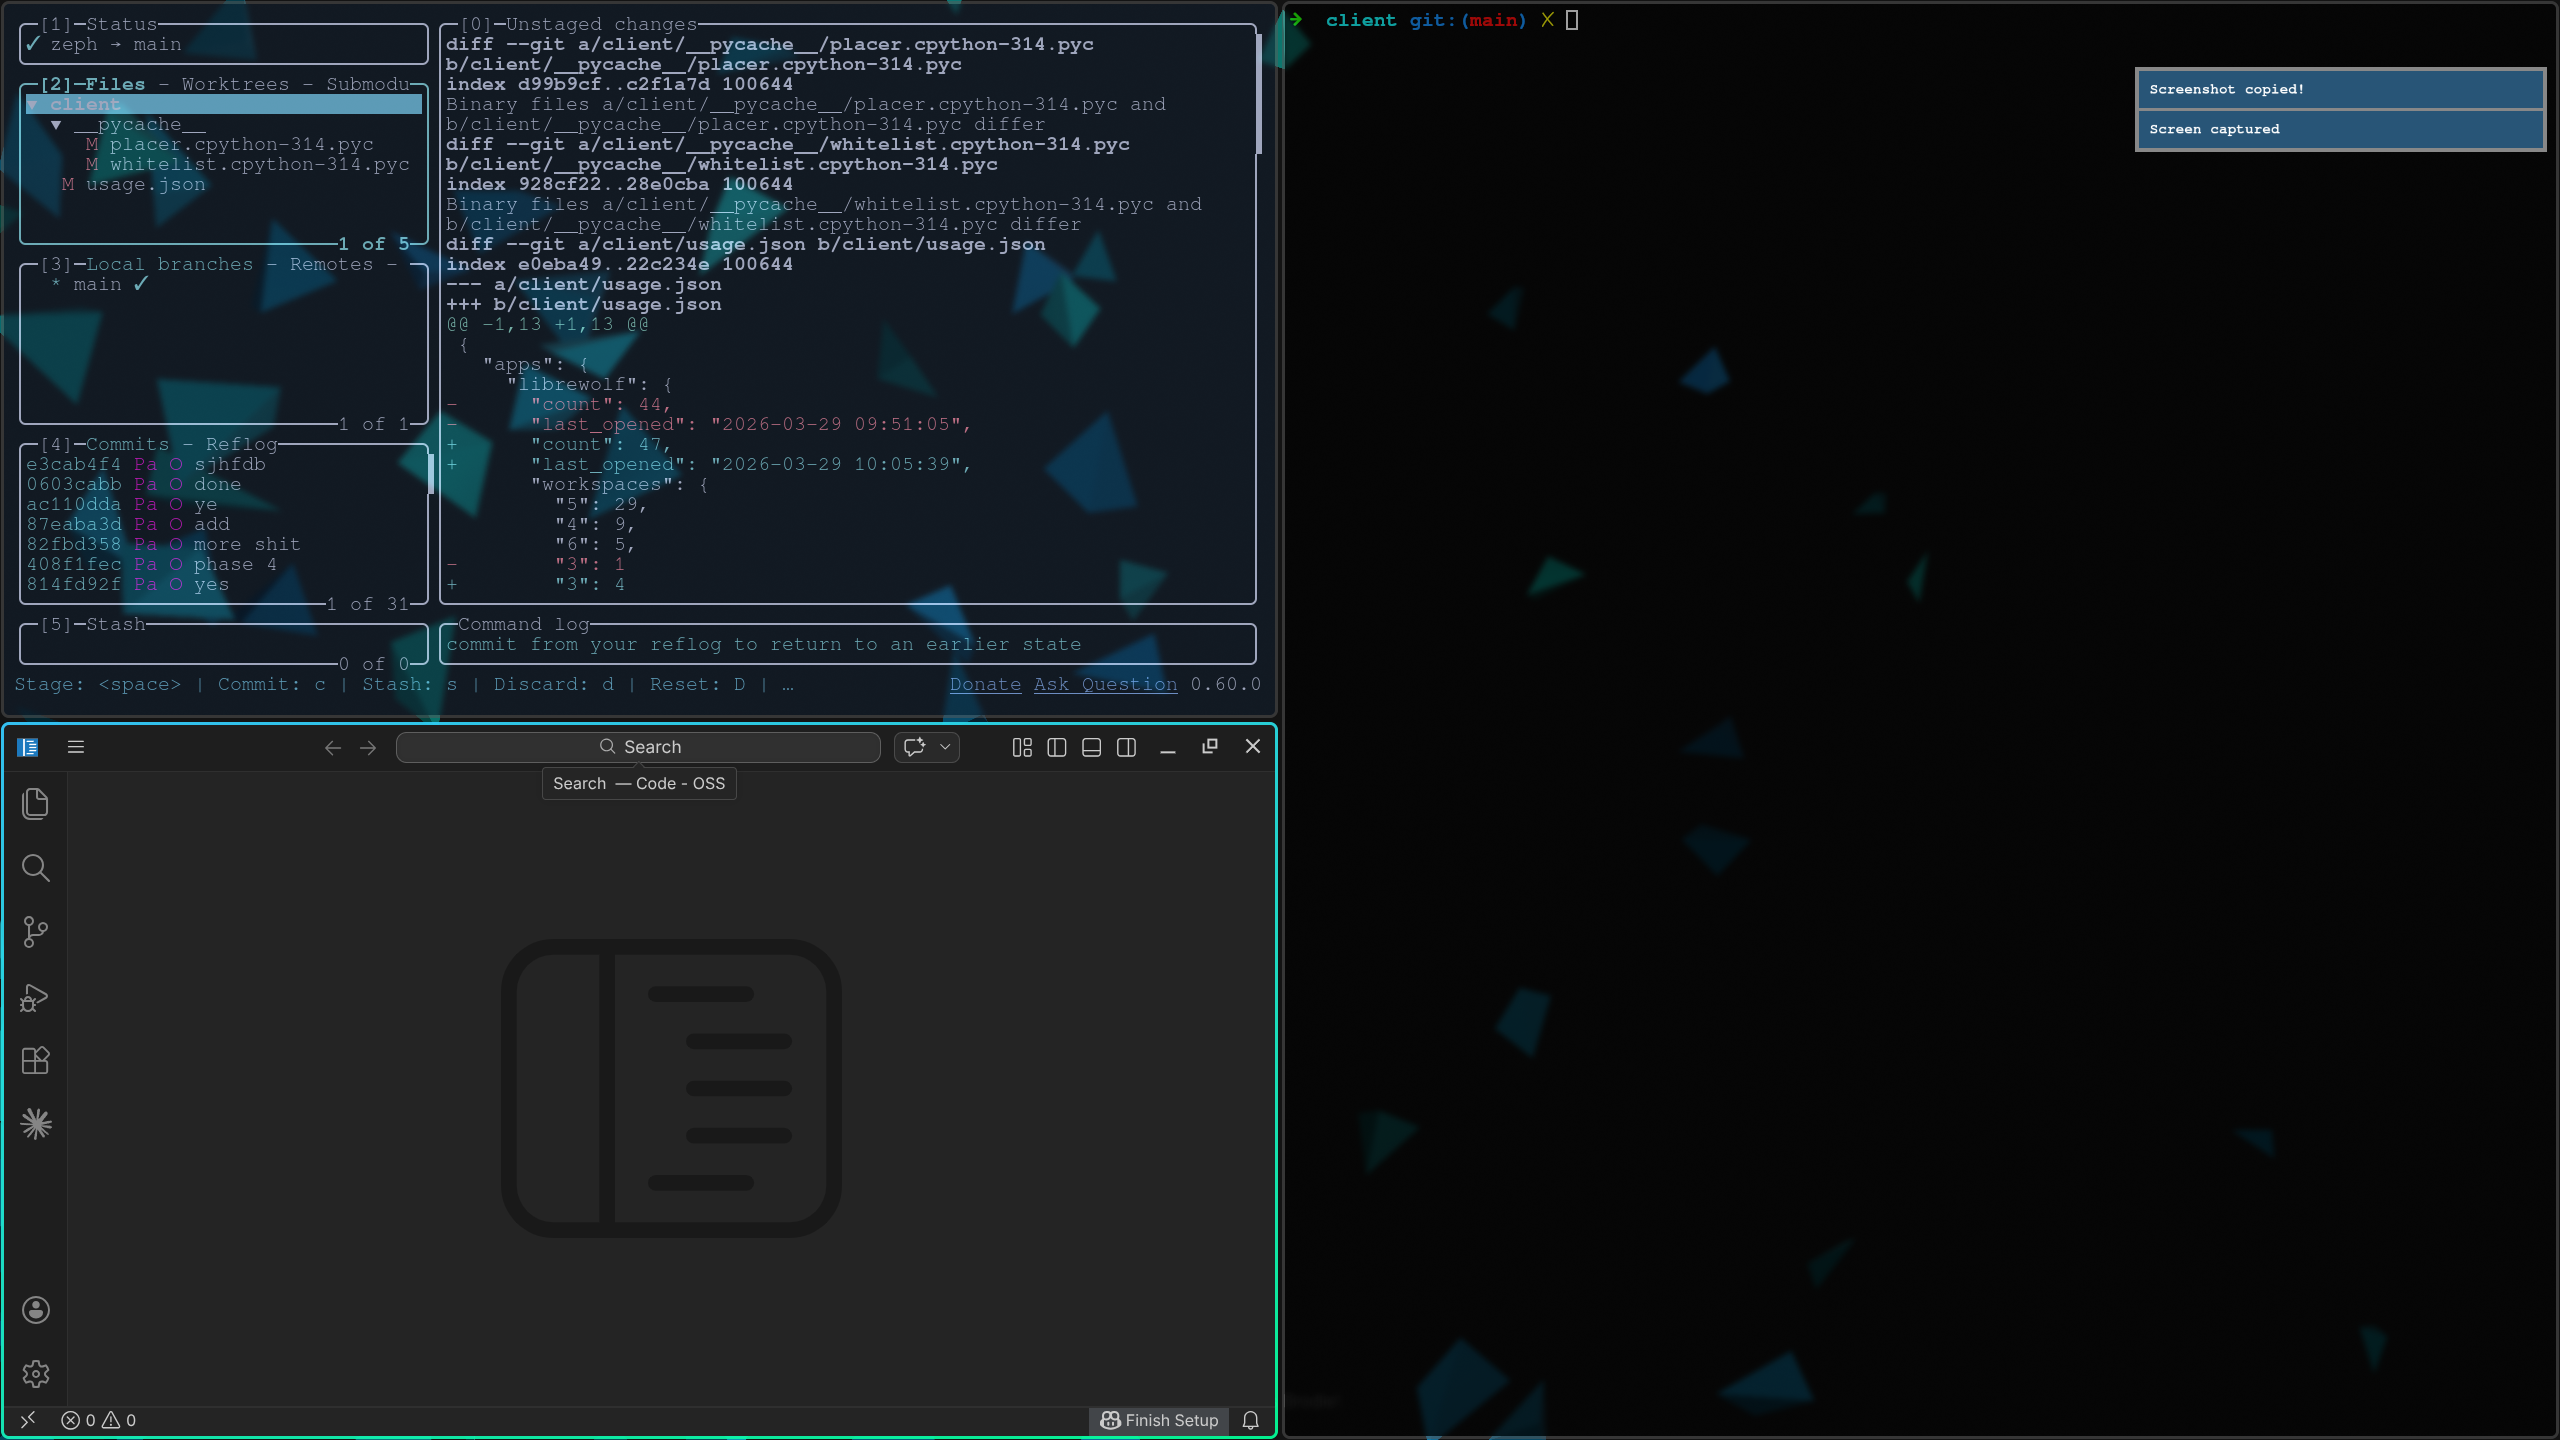Switch to the Reflog tab in the Commits panel
The width and height of the screenshot is (2560, 1440).
point(241,444)
